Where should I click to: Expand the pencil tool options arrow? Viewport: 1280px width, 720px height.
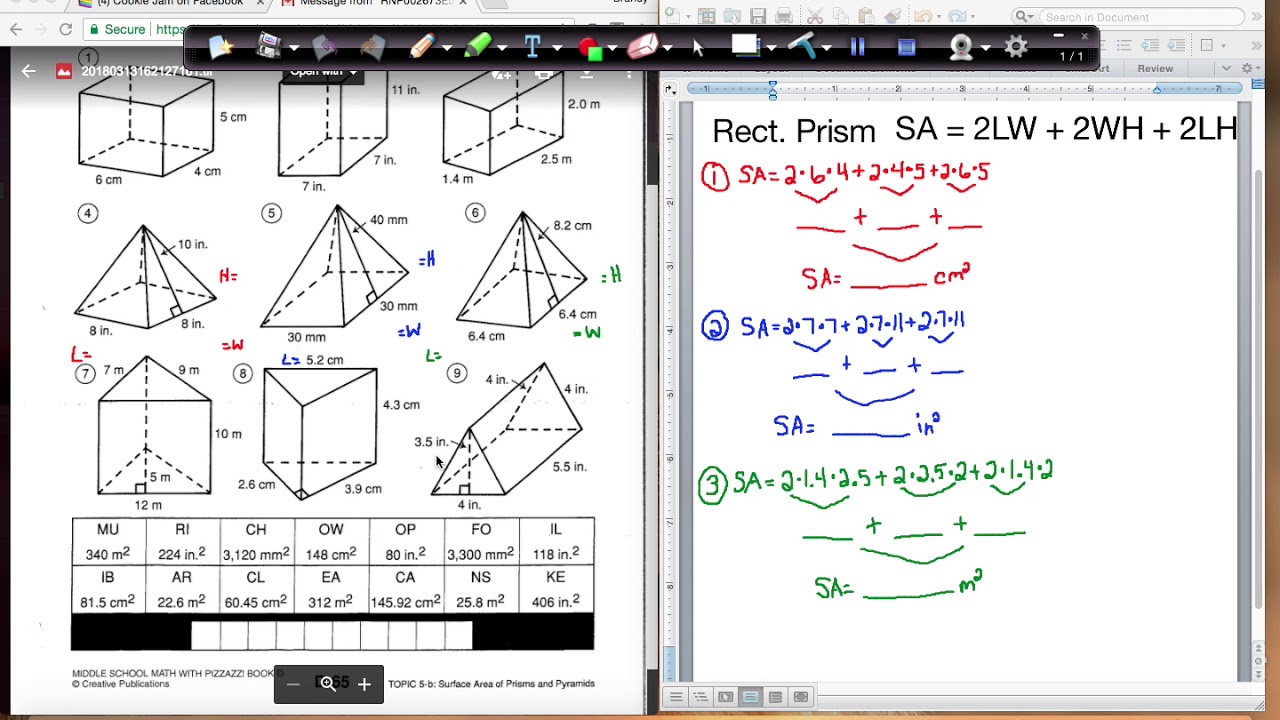click(446, 48)
